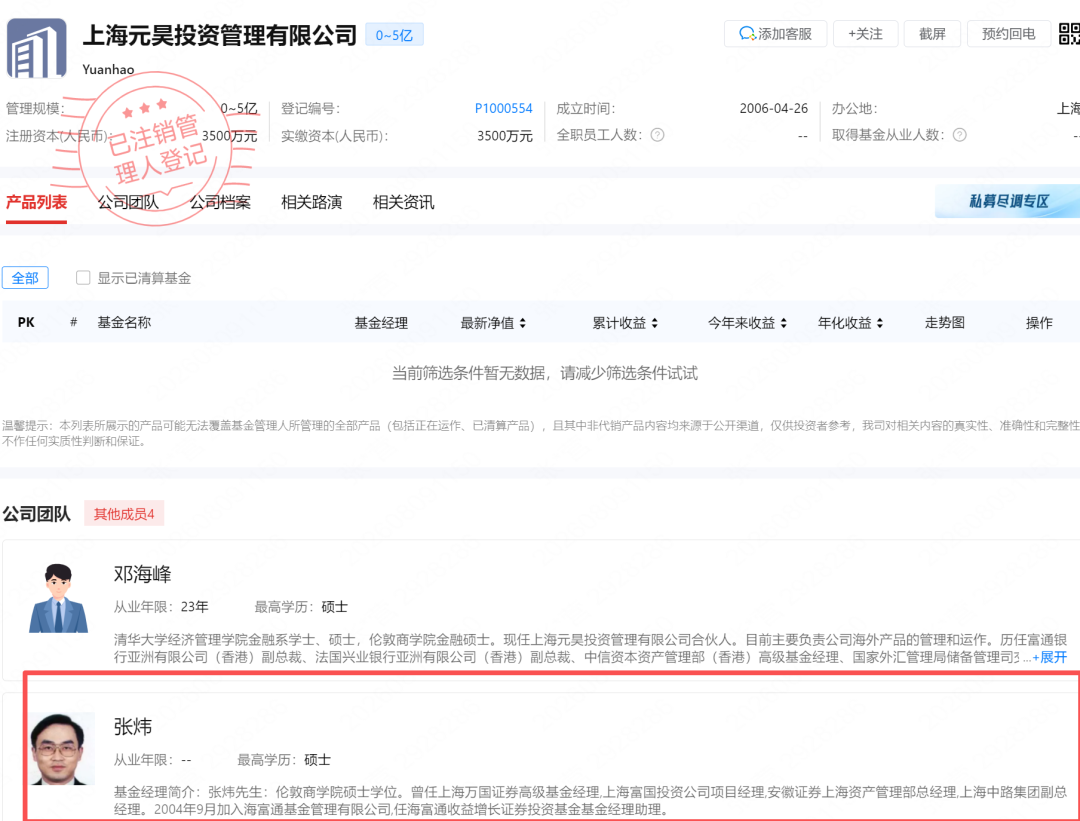
Task: Expand 邓海峰 bio with +展开
Action: point(1049,657)
